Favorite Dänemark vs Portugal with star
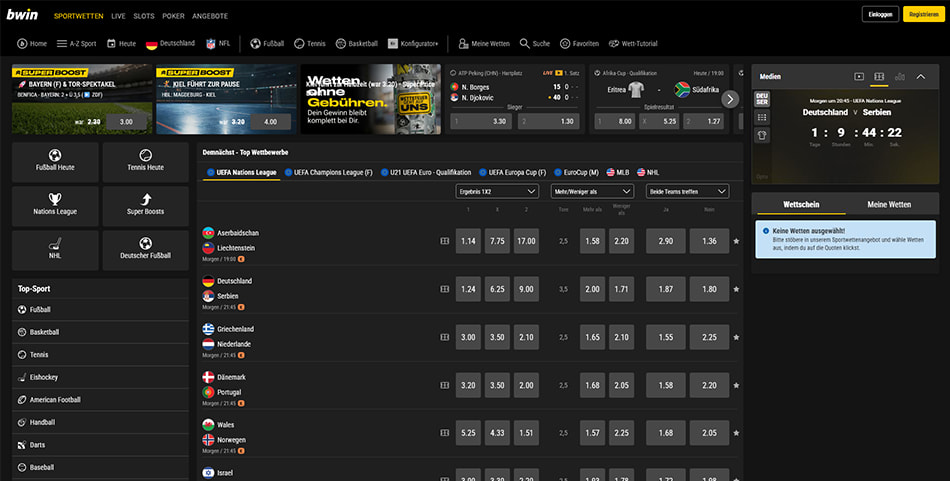Viewport: 950px width, 481px height. [736, 385]
